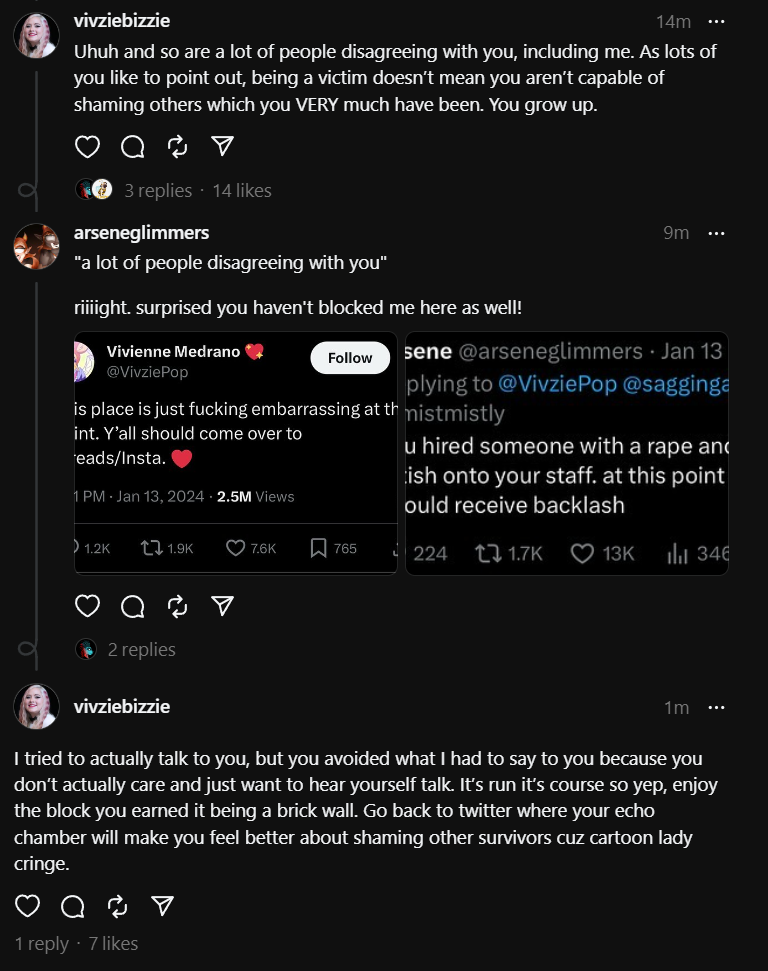This screenshot has height=971, width=768.
Task: Click the Follow button for Vivienne Medrano
Action: coord(350,358)
